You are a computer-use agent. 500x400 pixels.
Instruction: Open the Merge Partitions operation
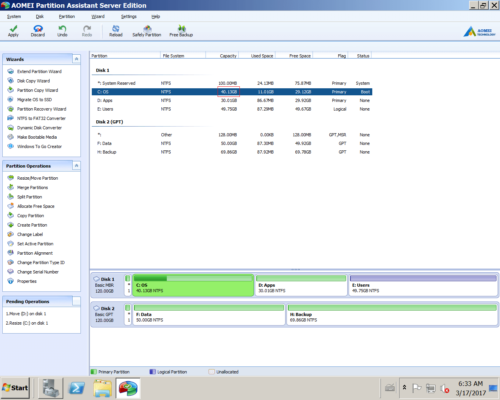[x=32, y=188]
